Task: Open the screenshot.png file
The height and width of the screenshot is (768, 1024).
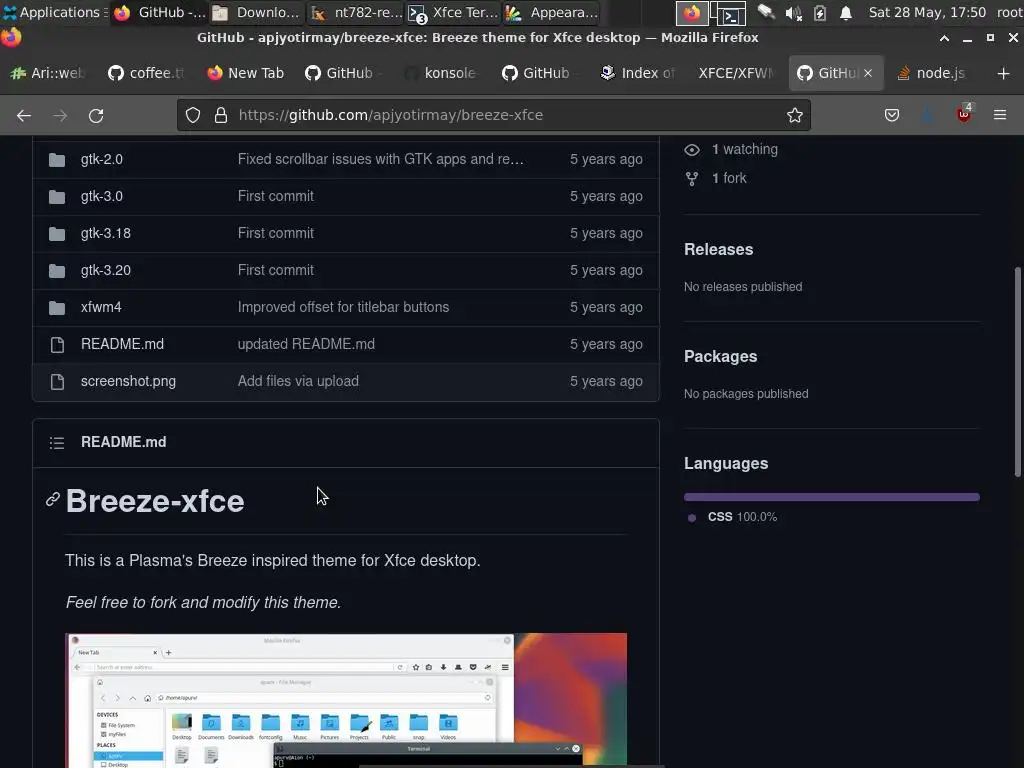Action: click(128, 381)
